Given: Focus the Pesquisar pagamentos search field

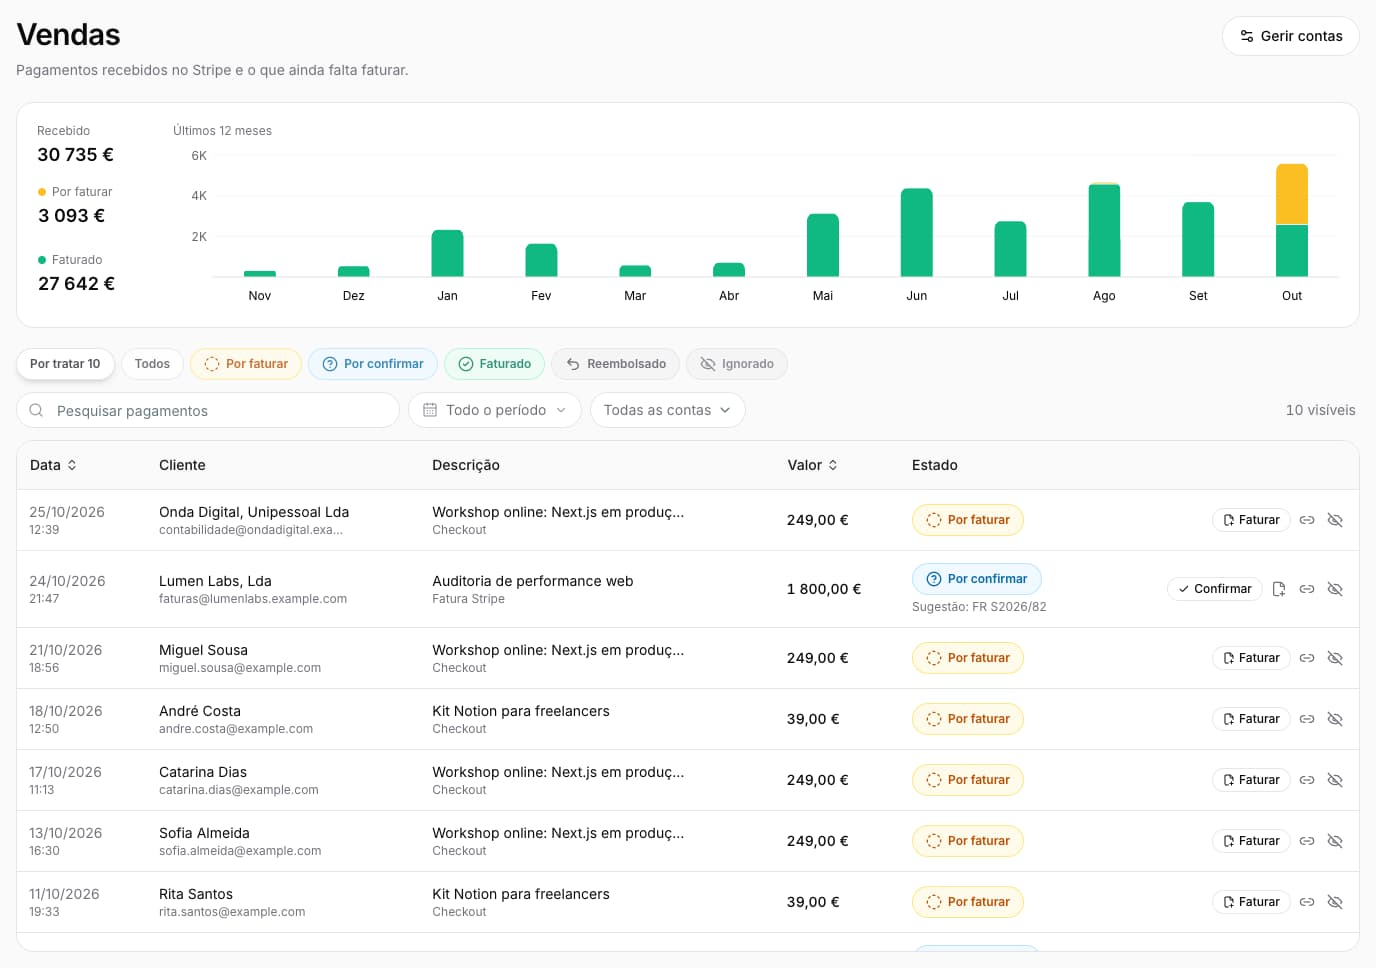Looking at the screenshot, I should pos(208,410).
